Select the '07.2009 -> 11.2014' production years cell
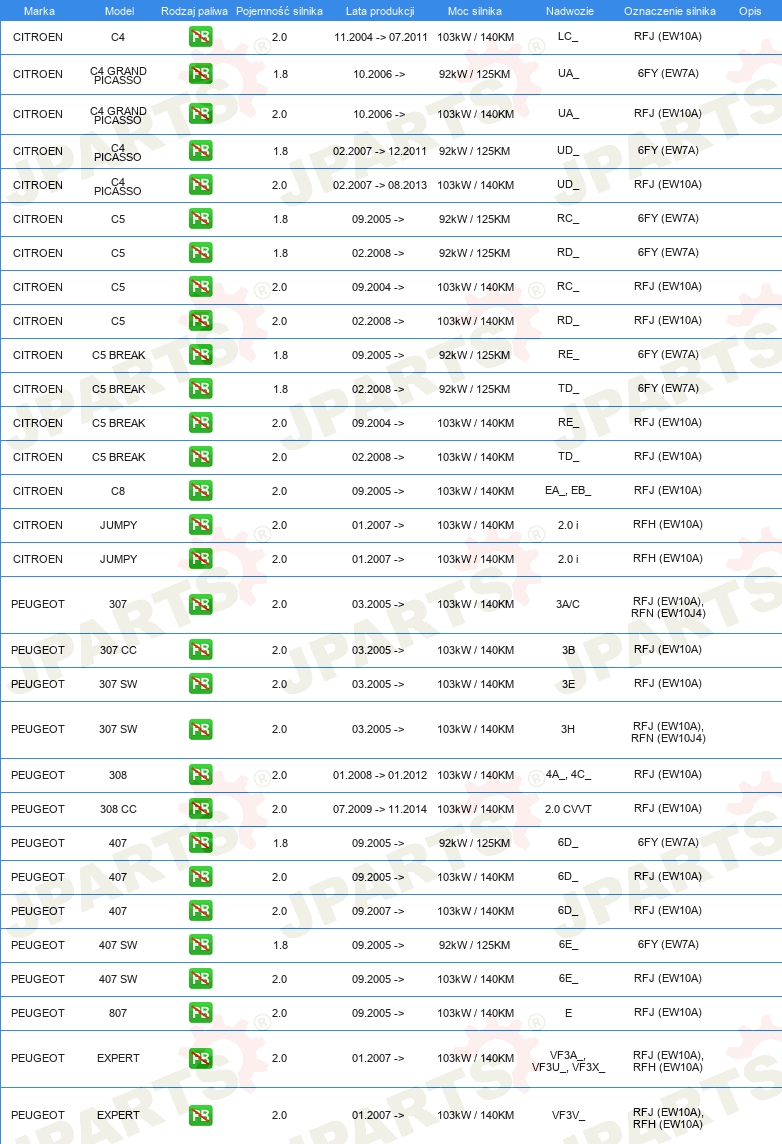Viewport: 782px width, 1144px height. pyautogui.click(x=379, y=809)
